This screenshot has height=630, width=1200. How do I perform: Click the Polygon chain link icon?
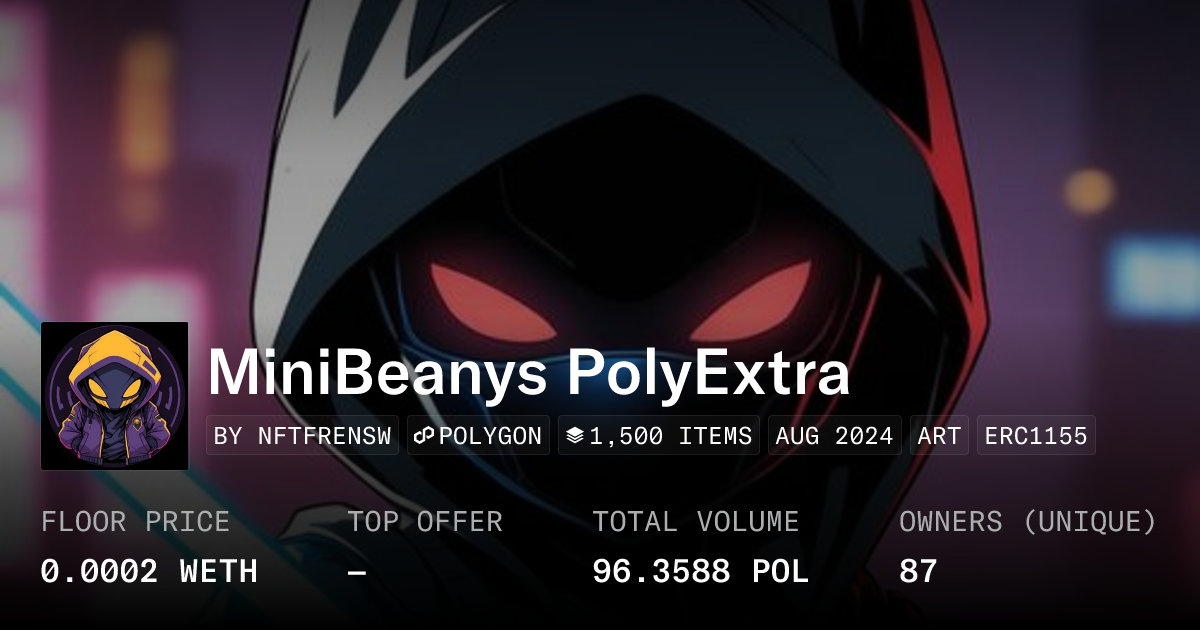click(423, 436)
